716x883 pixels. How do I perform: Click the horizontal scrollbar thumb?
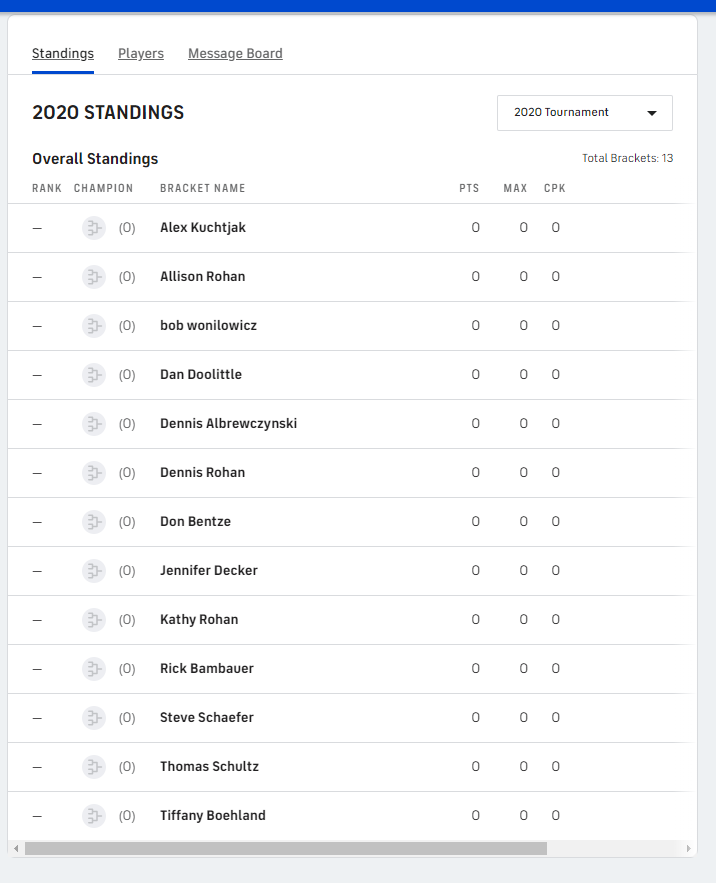(x=285, y=849)
